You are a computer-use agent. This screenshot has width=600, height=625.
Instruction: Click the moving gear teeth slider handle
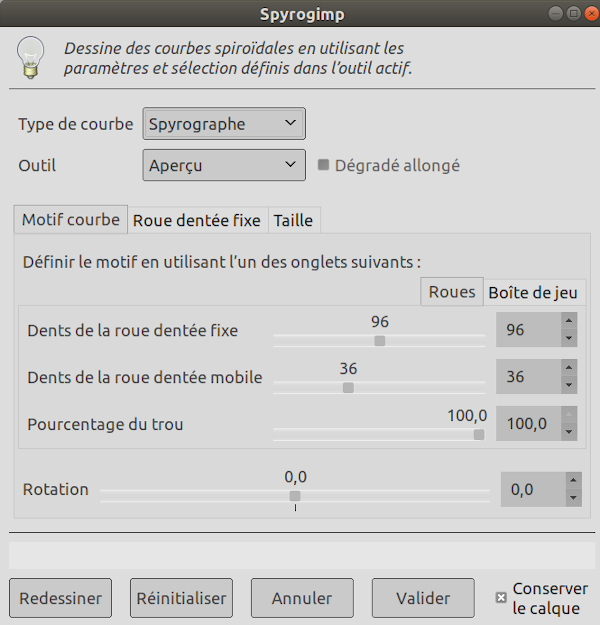pos(348,387)
